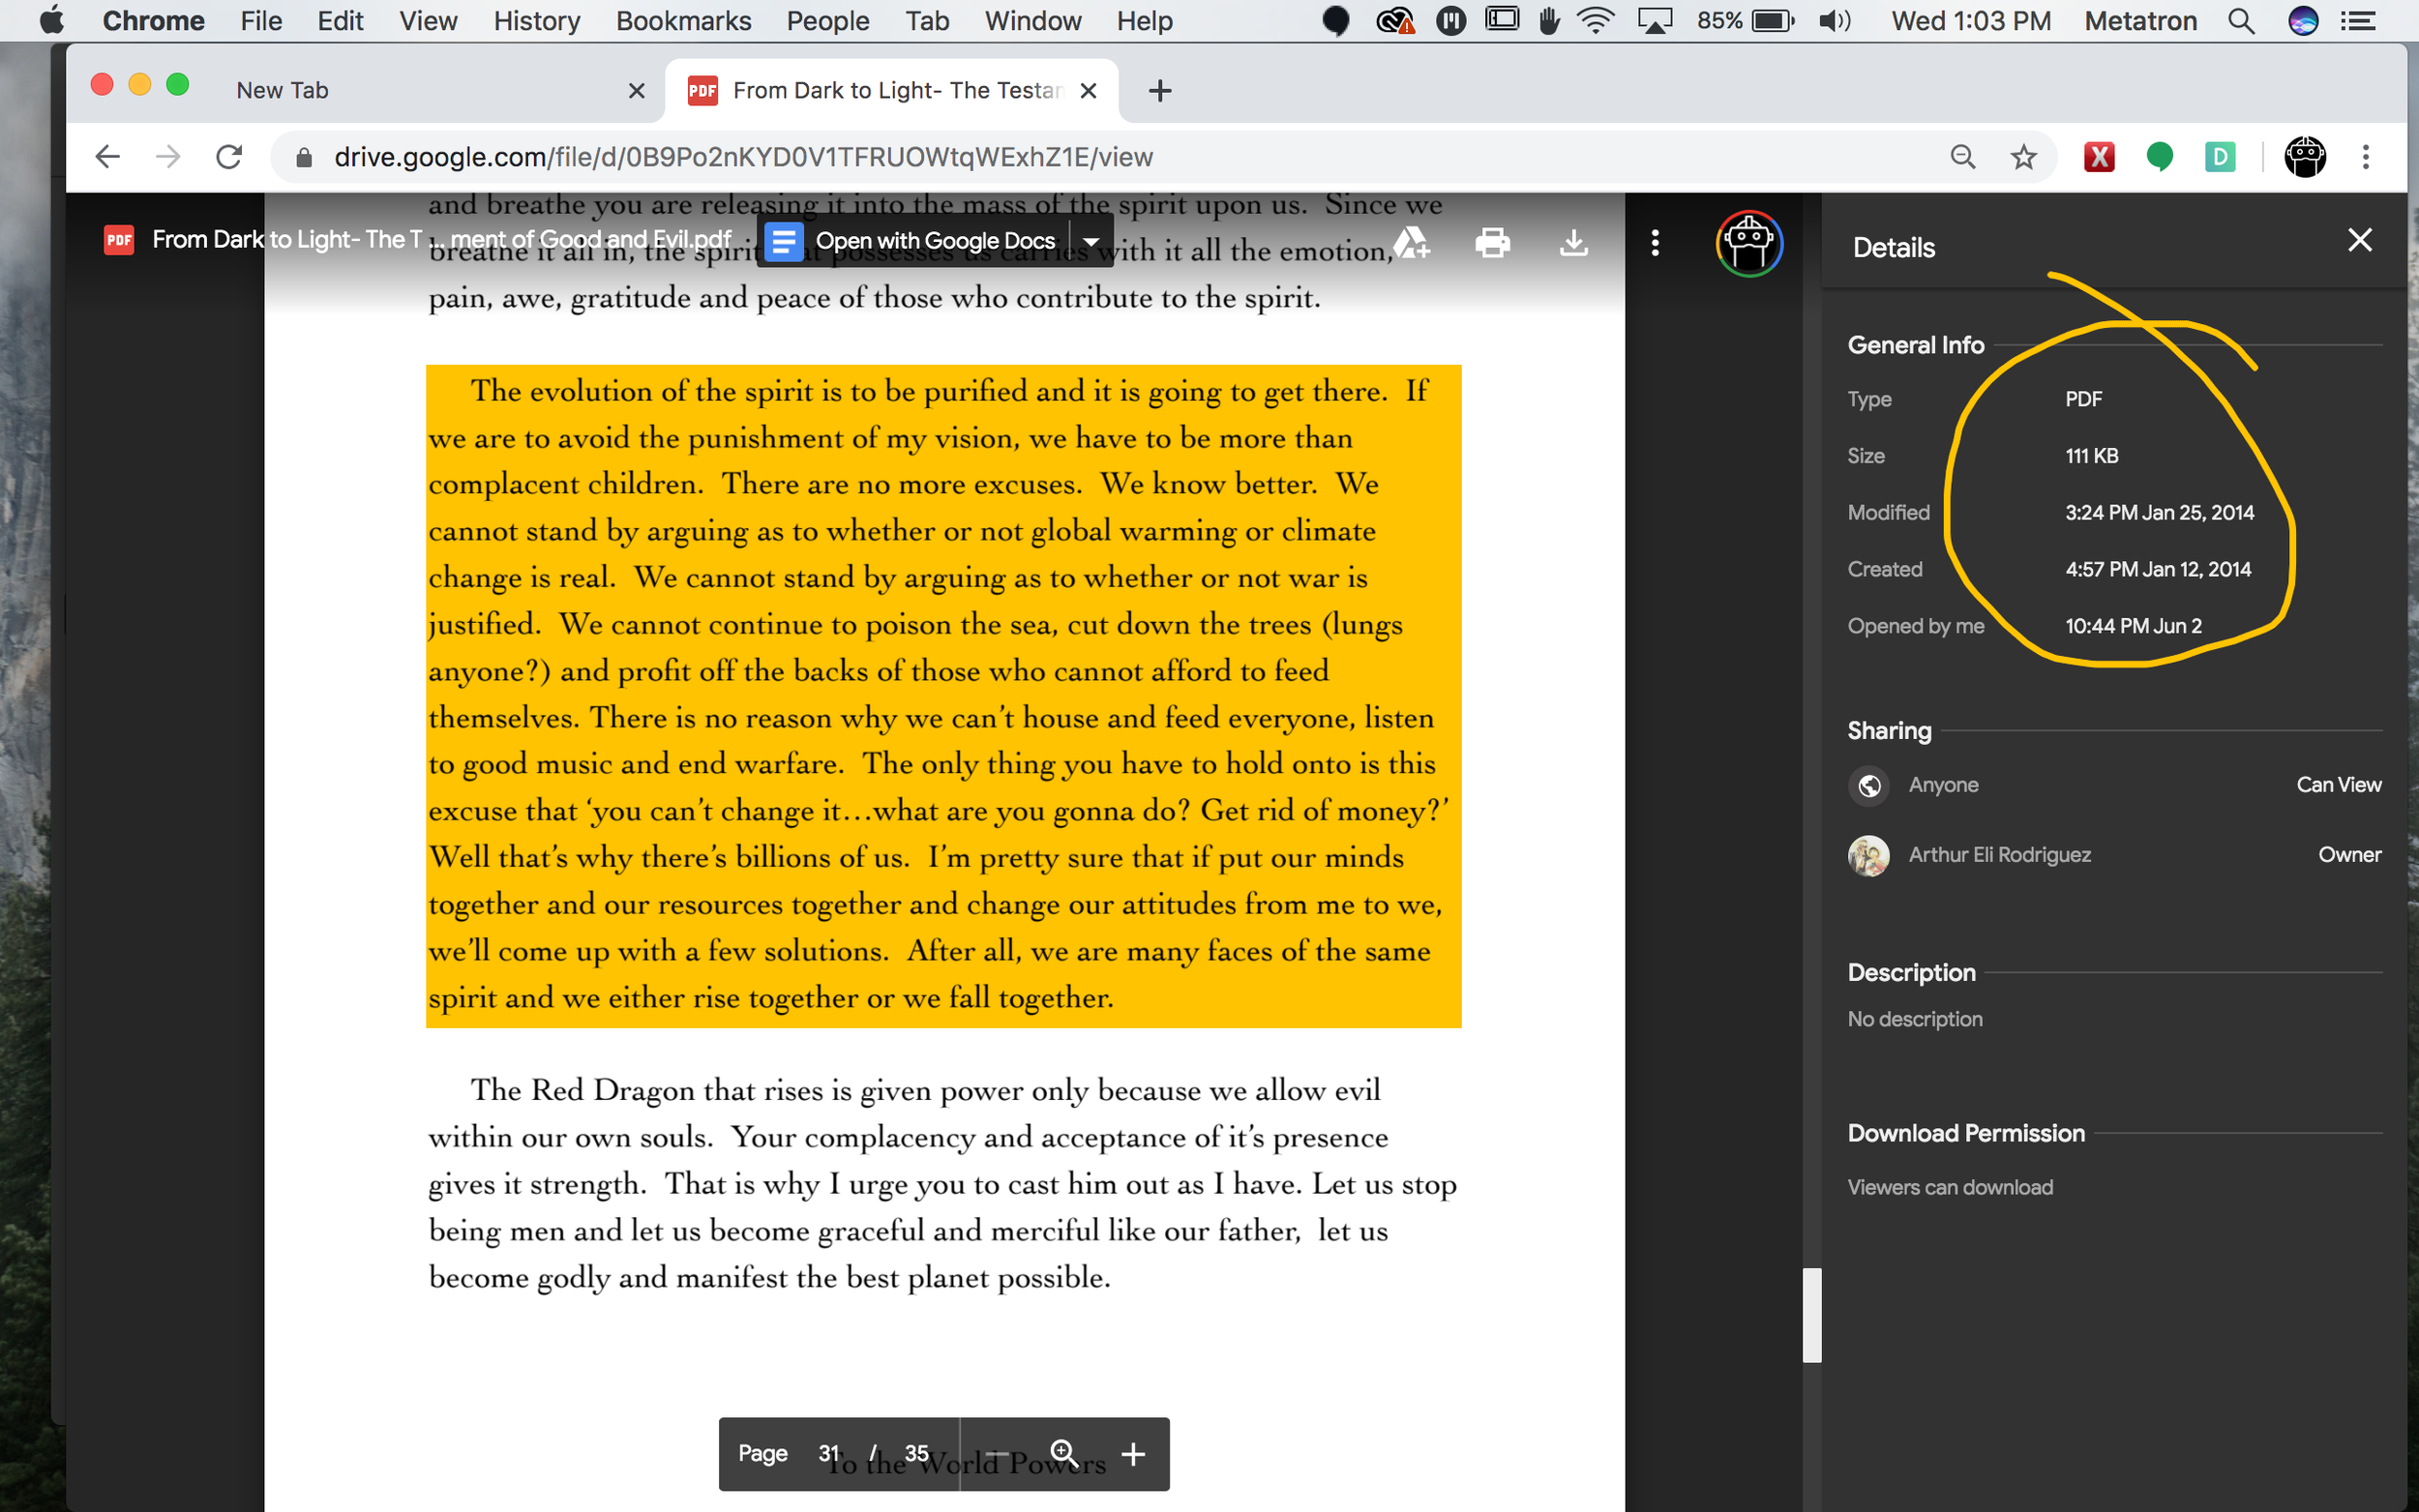Open the History menu
This screenshot has width=2419, height=1512.
pos(536,21)
